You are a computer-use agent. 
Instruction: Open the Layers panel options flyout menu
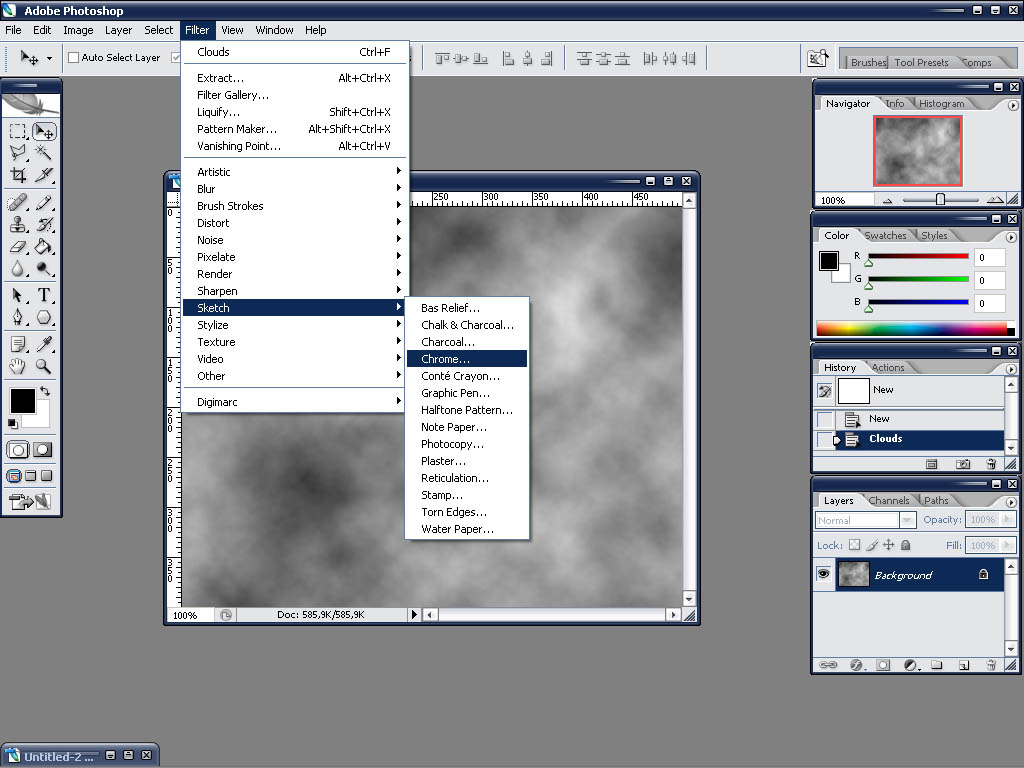[x=1012, y=501]
